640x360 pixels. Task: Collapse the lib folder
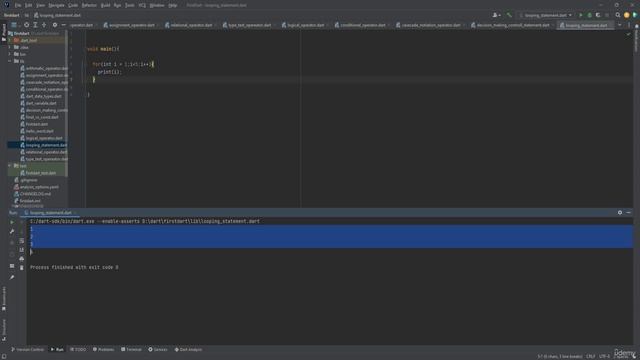point(10,61)
